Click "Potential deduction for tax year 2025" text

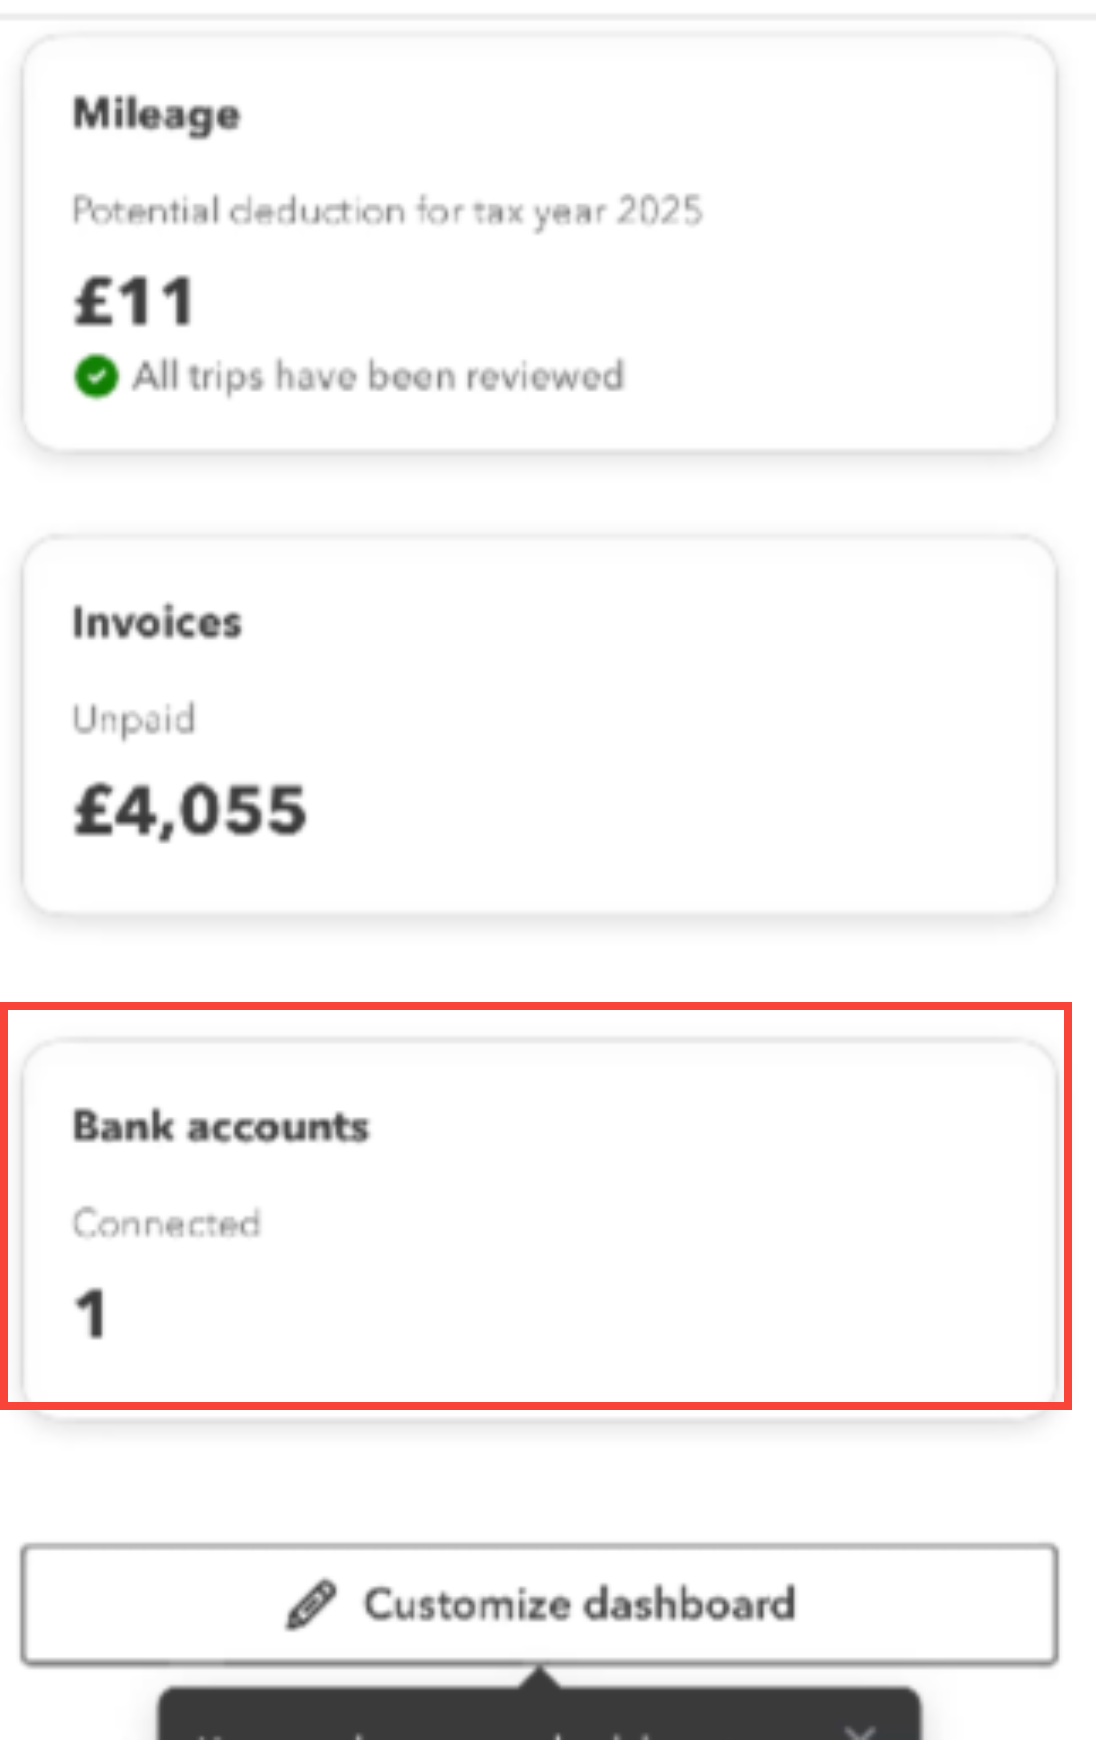387,211
